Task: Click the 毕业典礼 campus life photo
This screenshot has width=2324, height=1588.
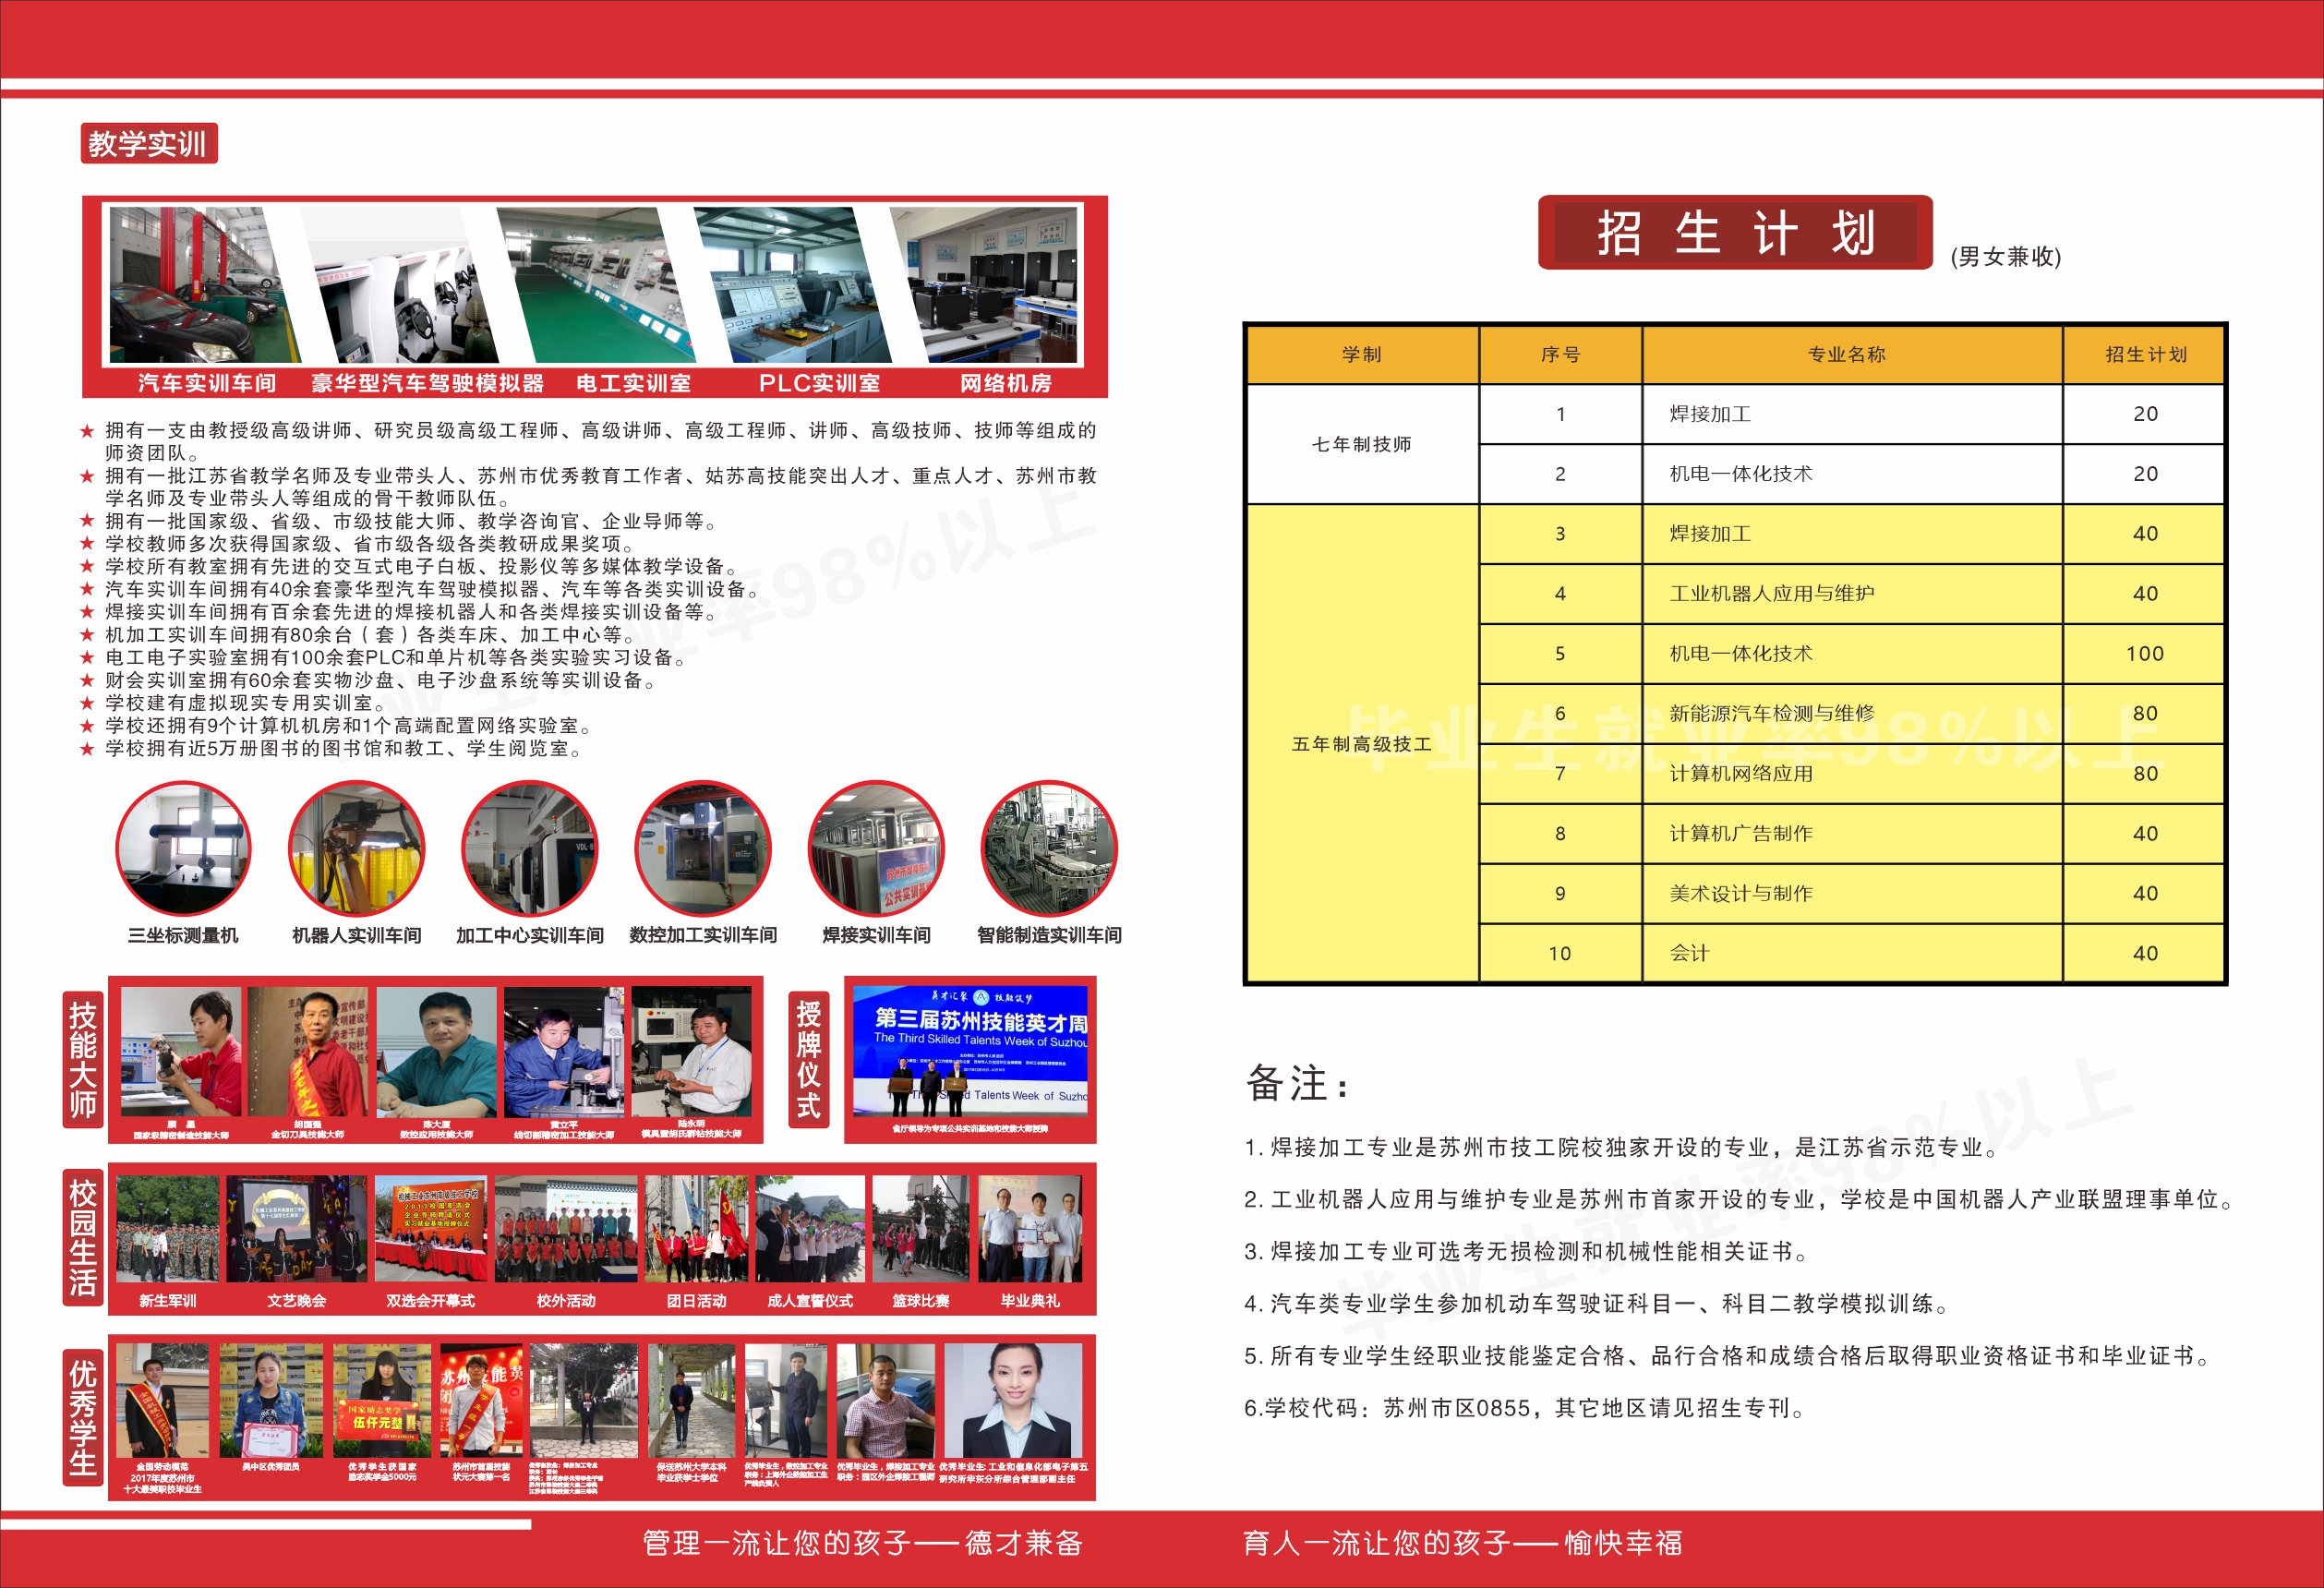Action: click(1030, 1229)
